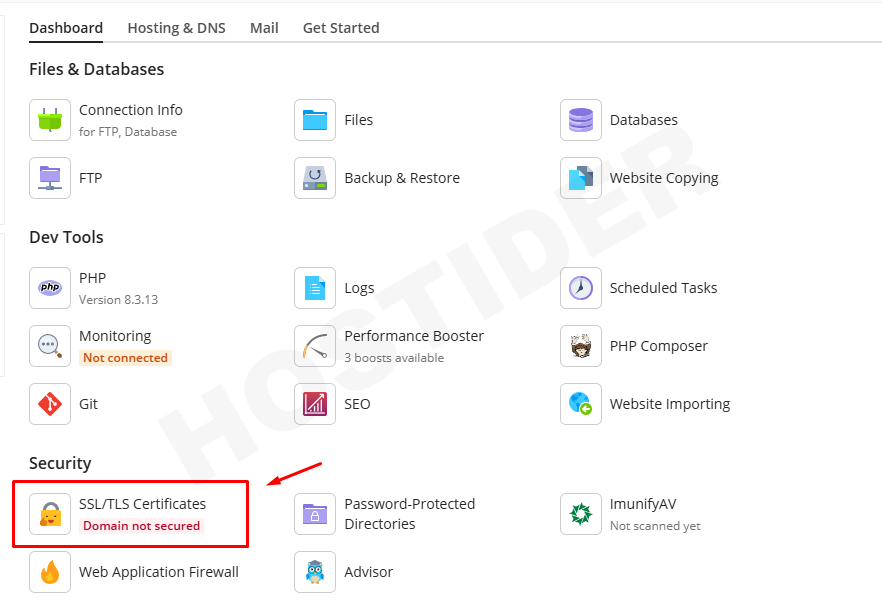Screen dimensions: 882x604
Task: Click the Scheduled Tasks clock icon
Action: click(581, 288)
